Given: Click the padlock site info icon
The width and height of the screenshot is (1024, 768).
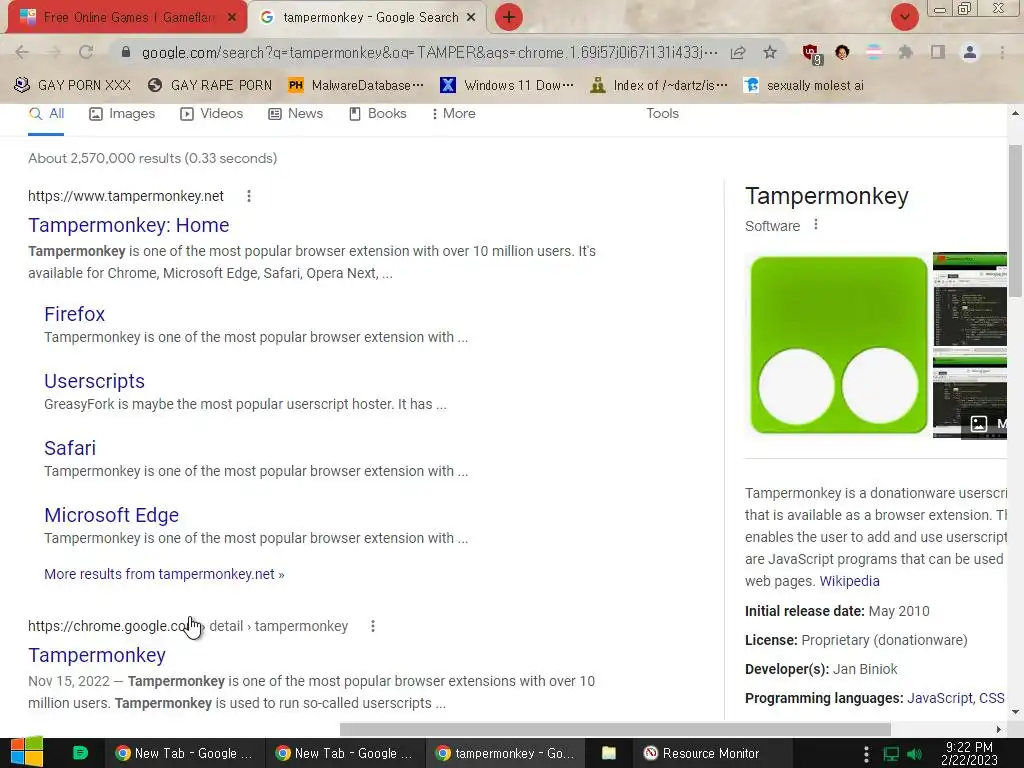Looking at the screenshot, I should pos(126,52).
